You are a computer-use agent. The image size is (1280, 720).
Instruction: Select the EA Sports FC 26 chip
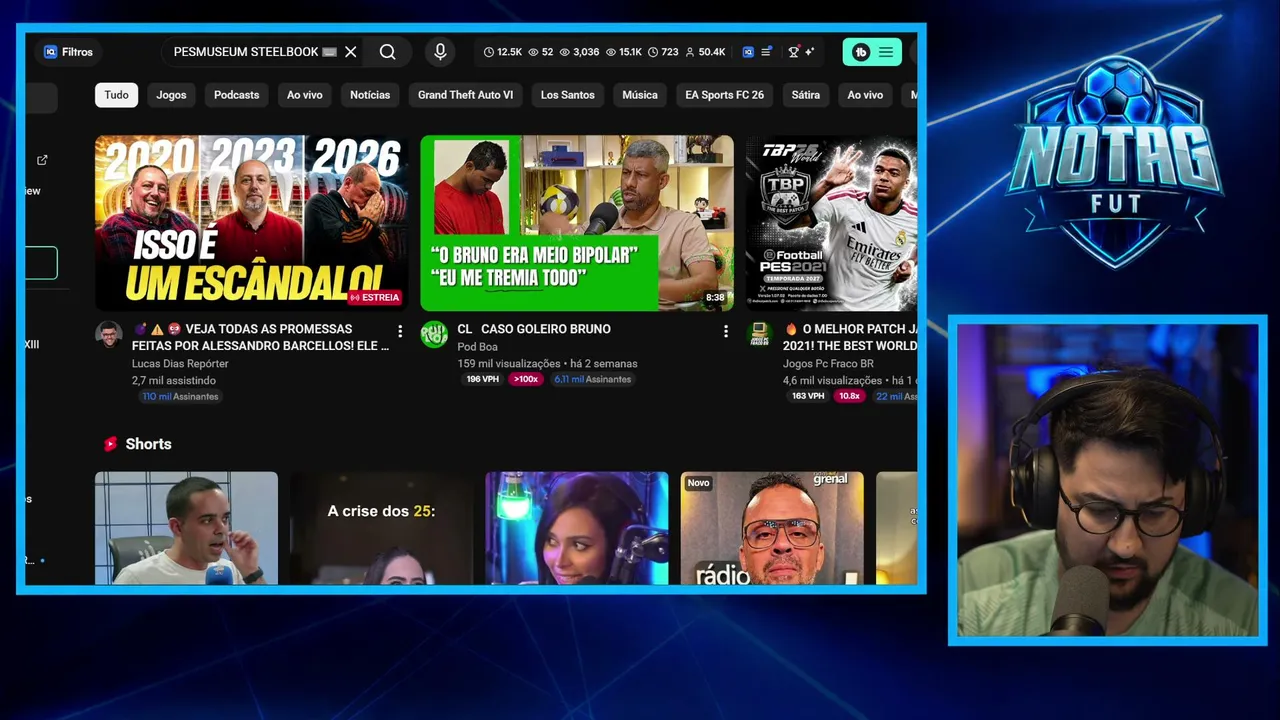point(725,95)
